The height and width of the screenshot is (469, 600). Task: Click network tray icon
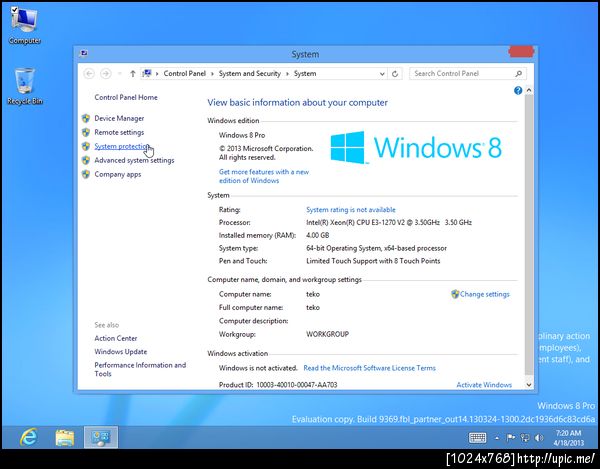coord(525,438)
